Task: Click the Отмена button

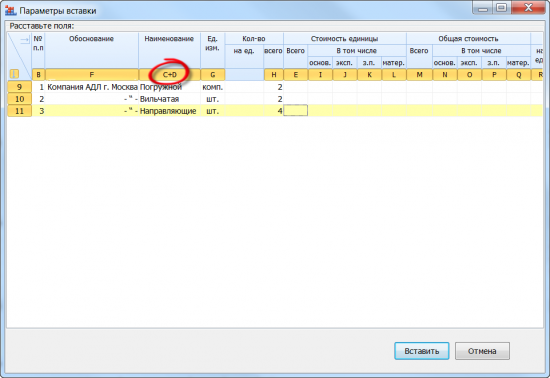Action: click(482, 351)
